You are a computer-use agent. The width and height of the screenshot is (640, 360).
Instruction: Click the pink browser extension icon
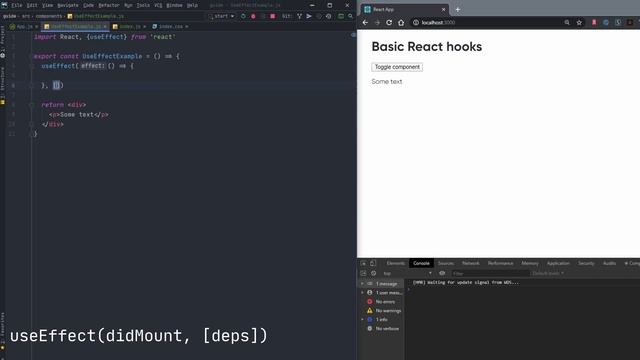(x=594, y=22)
